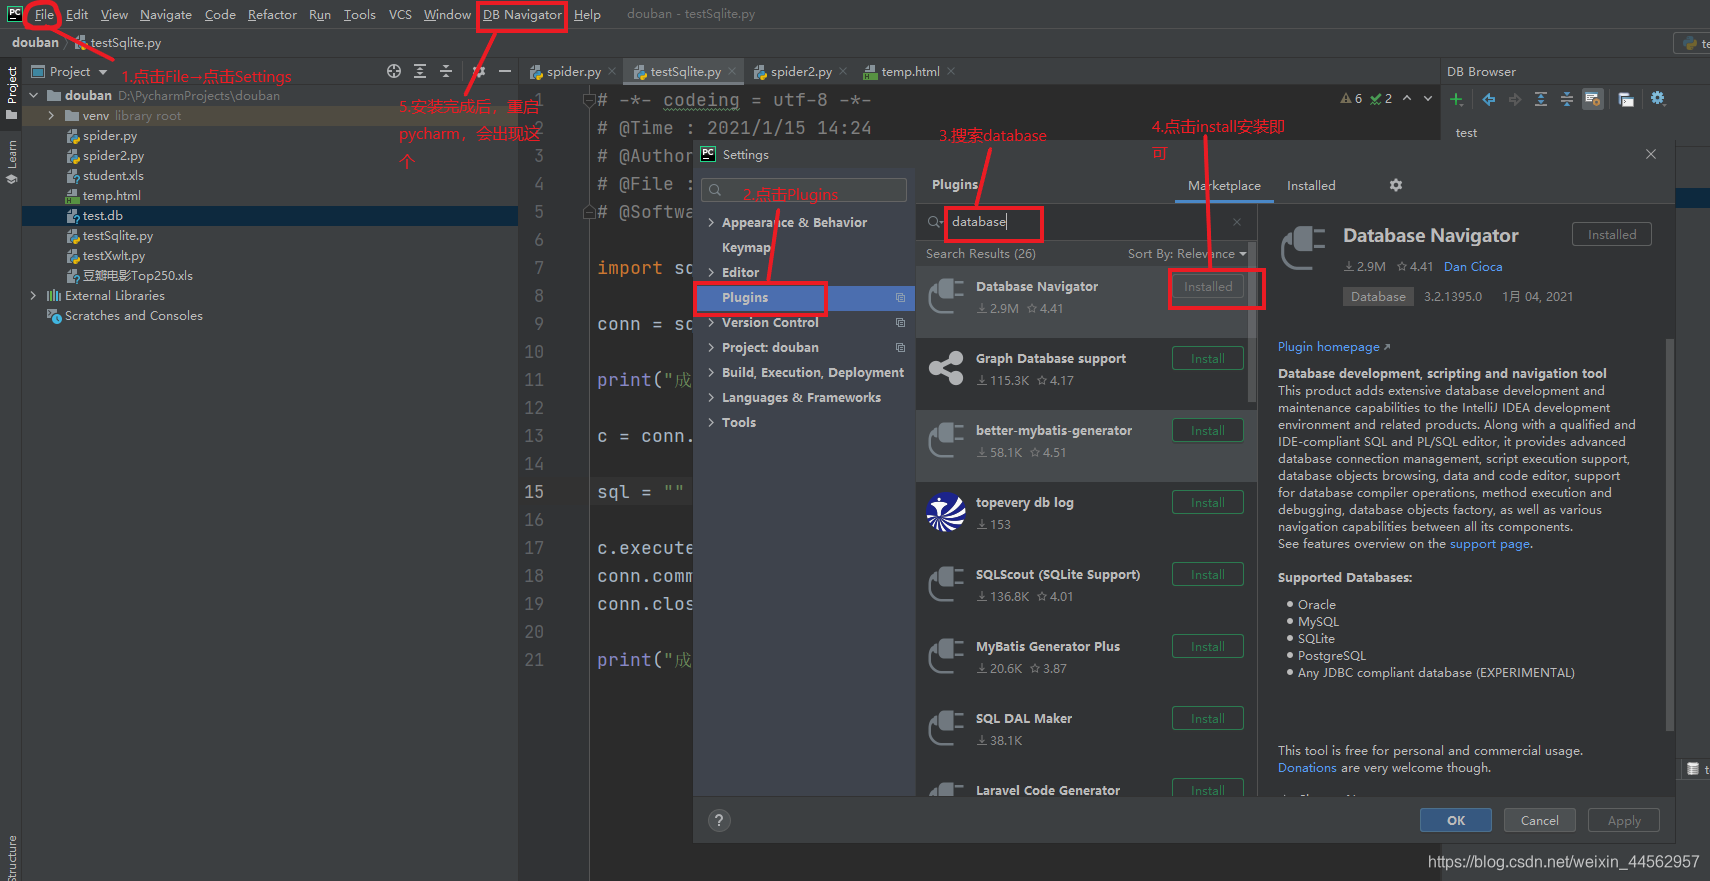Expand the Editor settings category
The width and height of the screenshot is (1710, 881).
click(711, 272)
